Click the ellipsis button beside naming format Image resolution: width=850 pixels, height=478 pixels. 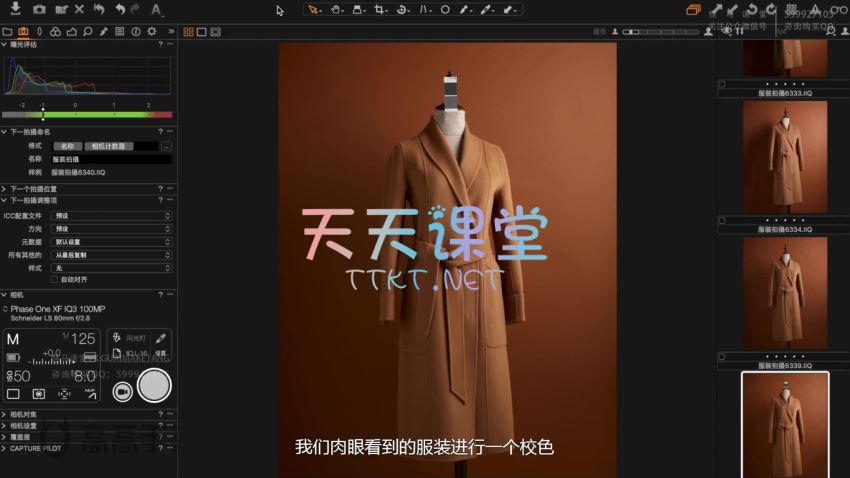coord(166,146)
